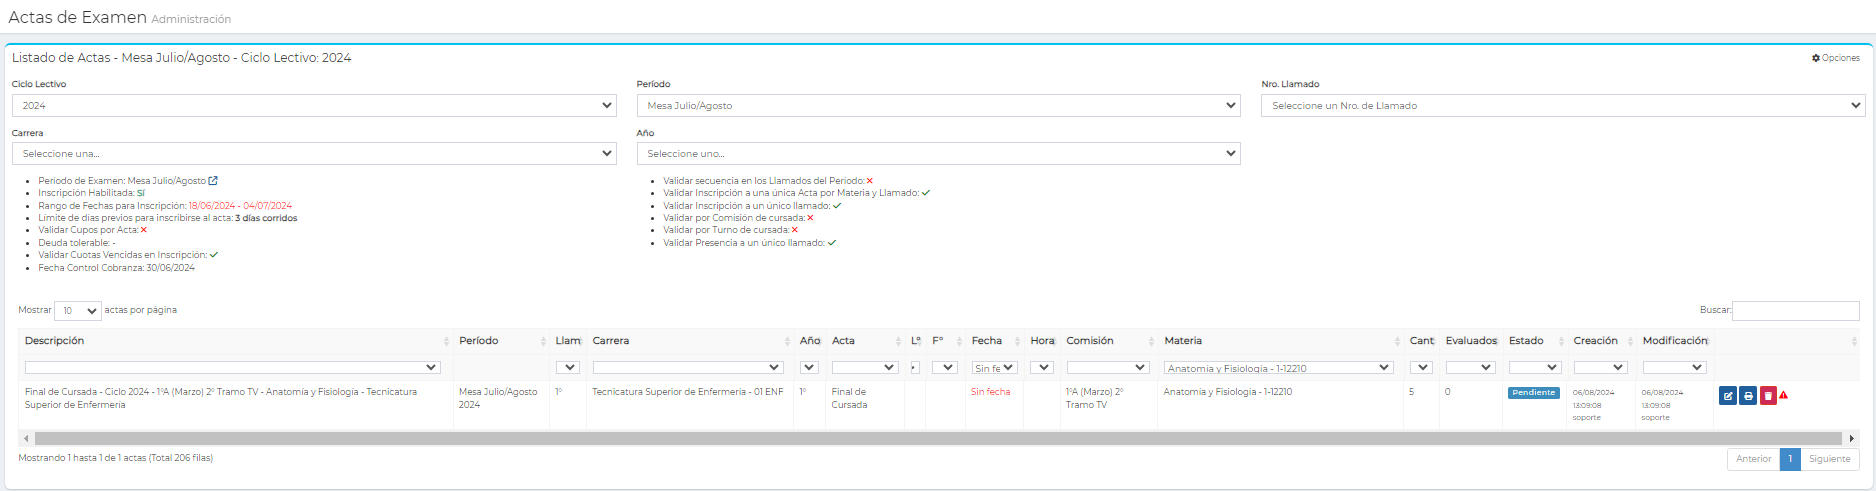The height and width of the screenshot is (491, 1876).
Task: Sort table by Período column
Action: pos(501,341)
